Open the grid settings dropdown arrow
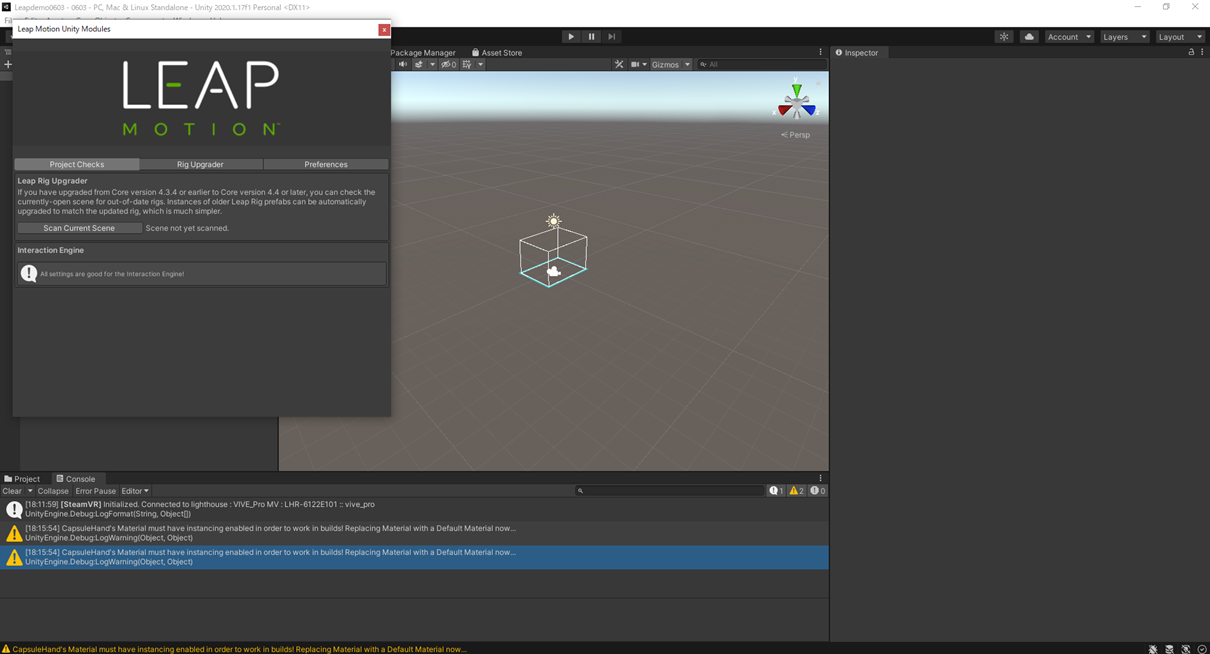 tap(481, 64)
